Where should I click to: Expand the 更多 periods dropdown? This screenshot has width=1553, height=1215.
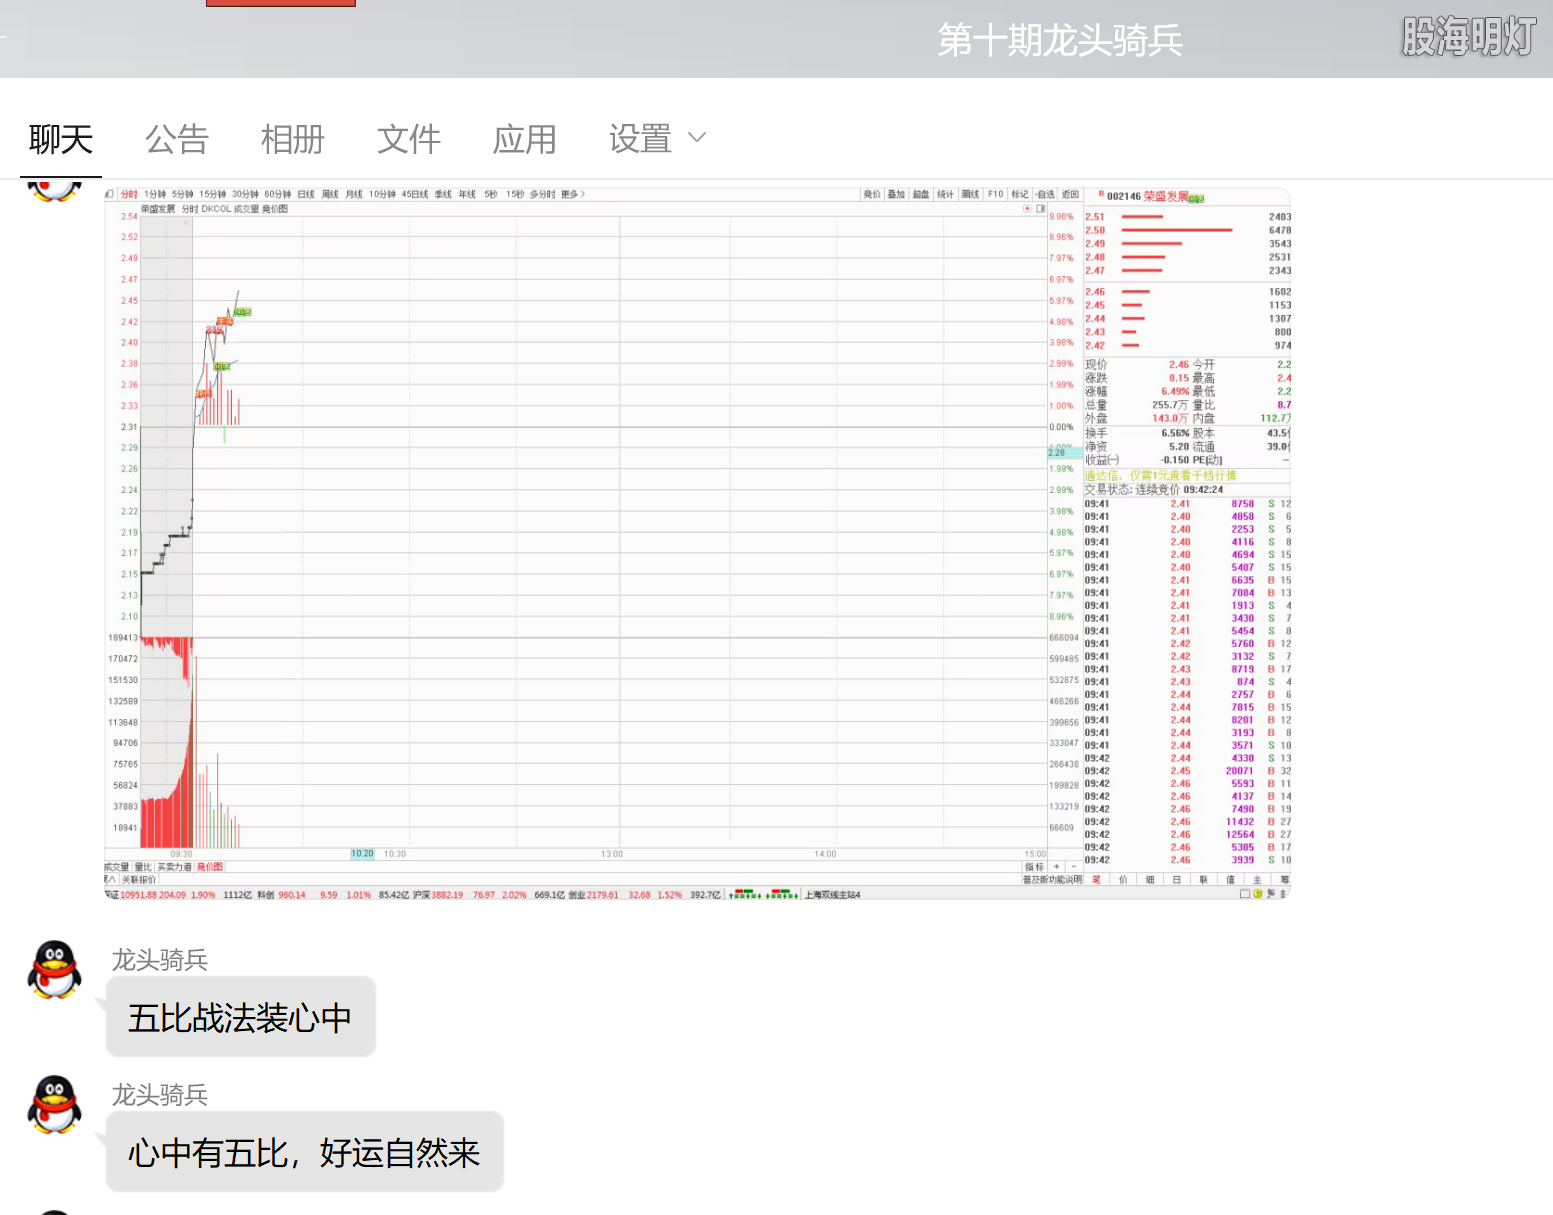(x=570, y=194)
